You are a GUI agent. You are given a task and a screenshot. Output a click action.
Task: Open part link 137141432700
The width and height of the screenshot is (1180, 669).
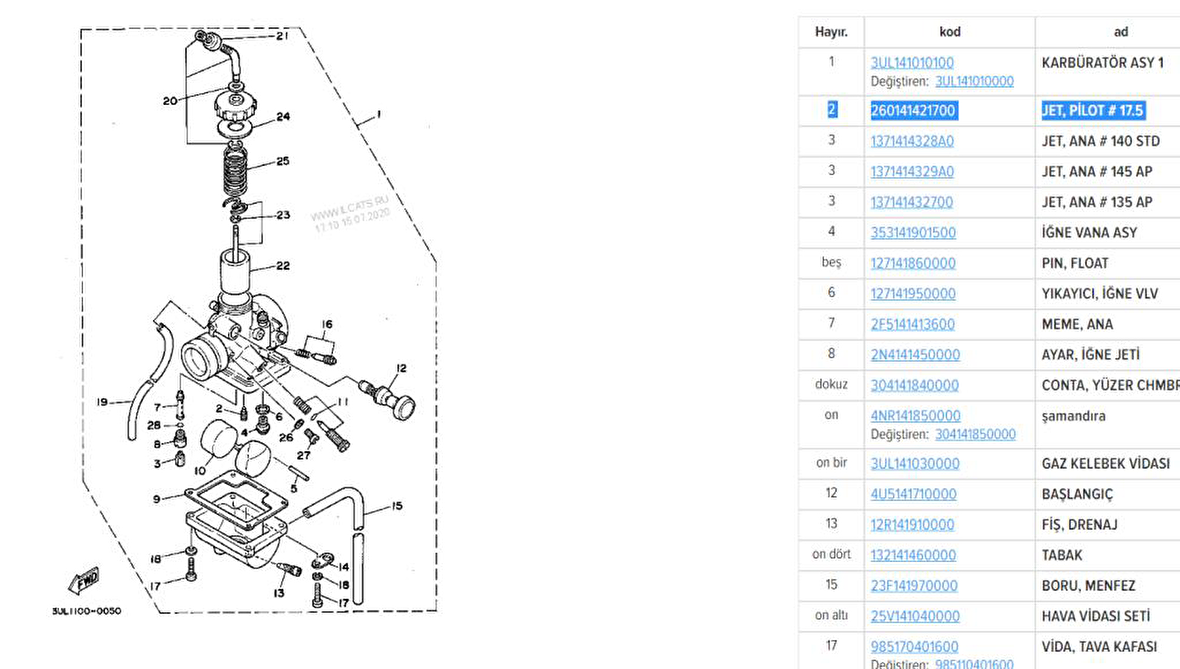(912, 202)
